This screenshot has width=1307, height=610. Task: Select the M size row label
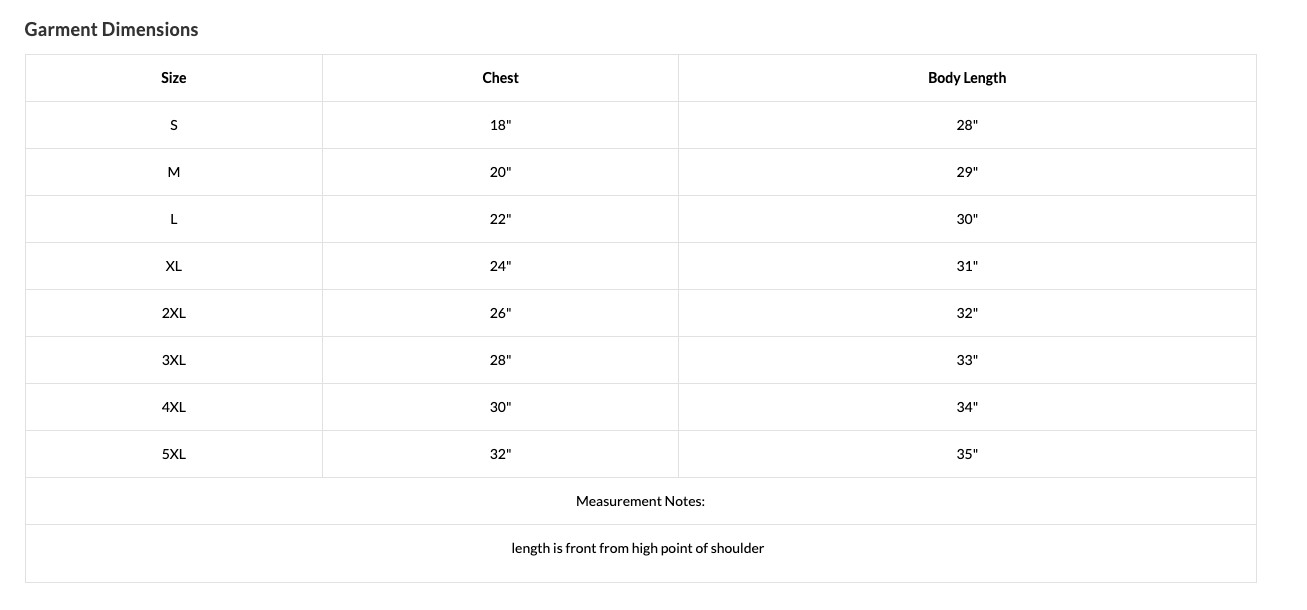tap(174, 172)
